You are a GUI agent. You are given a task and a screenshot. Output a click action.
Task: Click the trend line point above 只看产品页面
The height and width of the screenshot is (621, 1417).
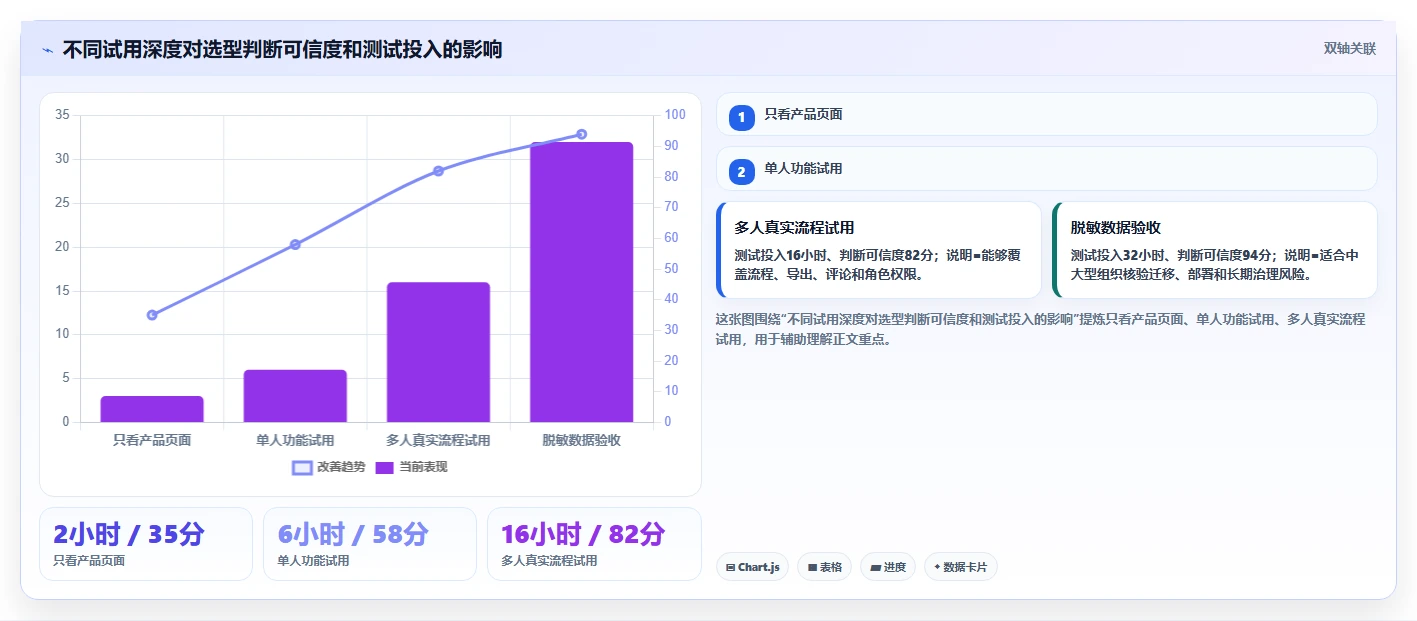[152, 315]
